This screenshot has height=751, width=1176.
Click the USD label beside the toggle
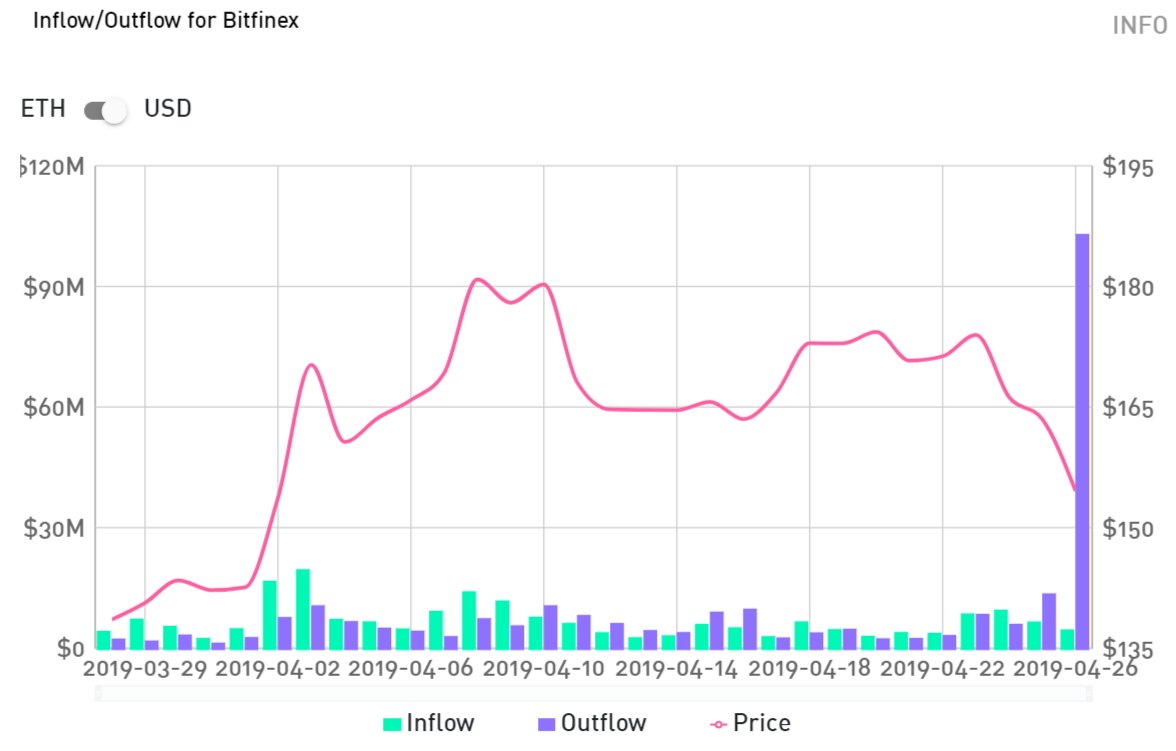coord(170,109)
